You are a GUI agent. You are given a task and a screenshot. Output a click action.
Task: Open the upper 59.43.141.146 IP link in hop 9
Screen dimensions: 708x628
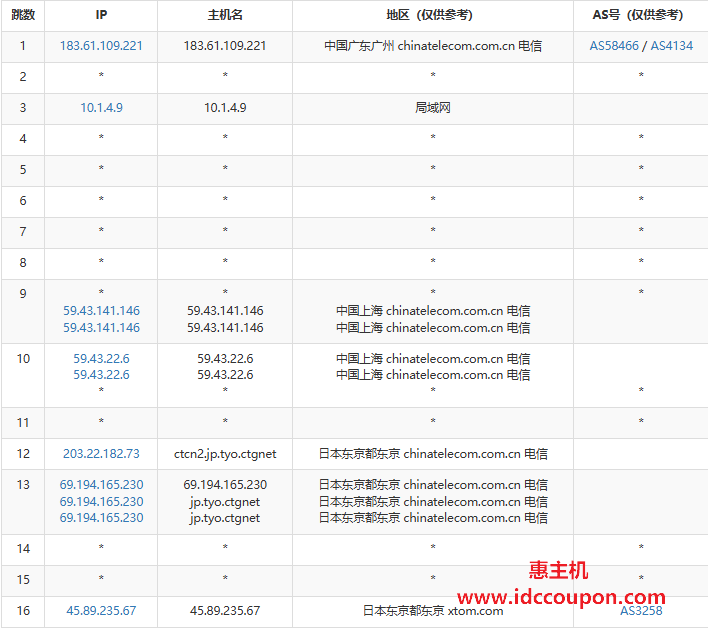click(101, 311)
